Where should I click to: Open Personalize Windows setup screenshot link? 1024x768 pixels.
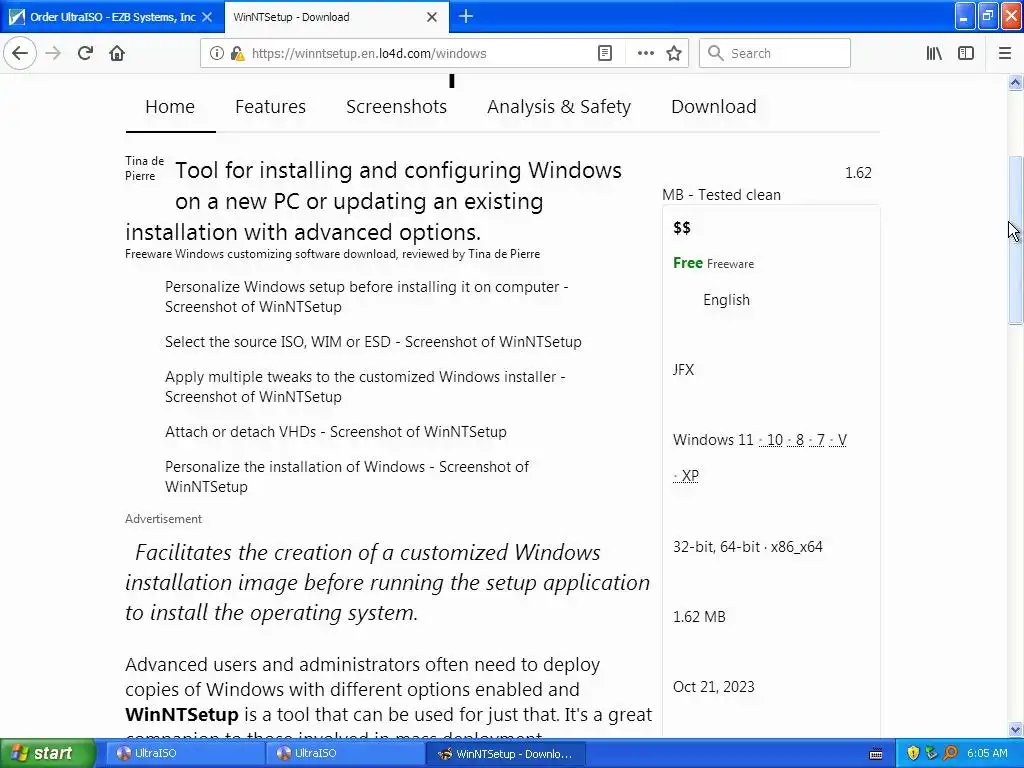click(366, 296)
